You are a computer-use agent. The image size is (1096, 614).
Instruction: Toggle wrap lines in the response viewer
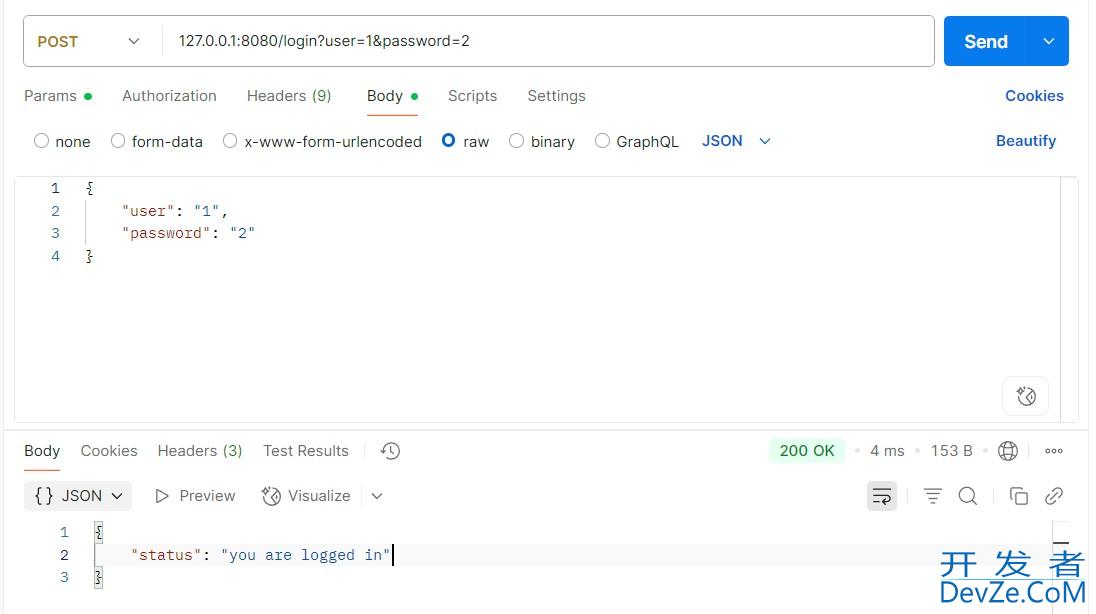(x=881, y=495)
